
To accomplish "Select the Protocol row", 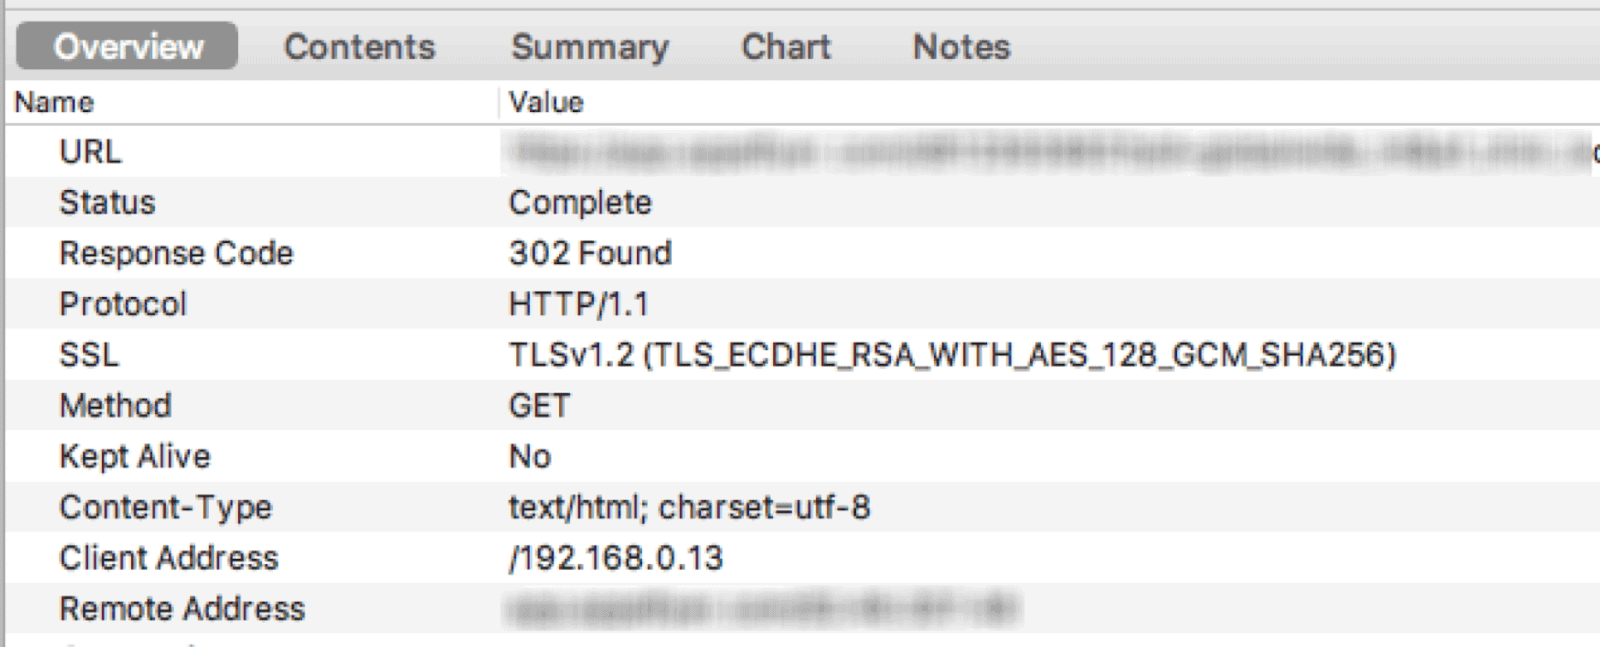I will point(803,304).
